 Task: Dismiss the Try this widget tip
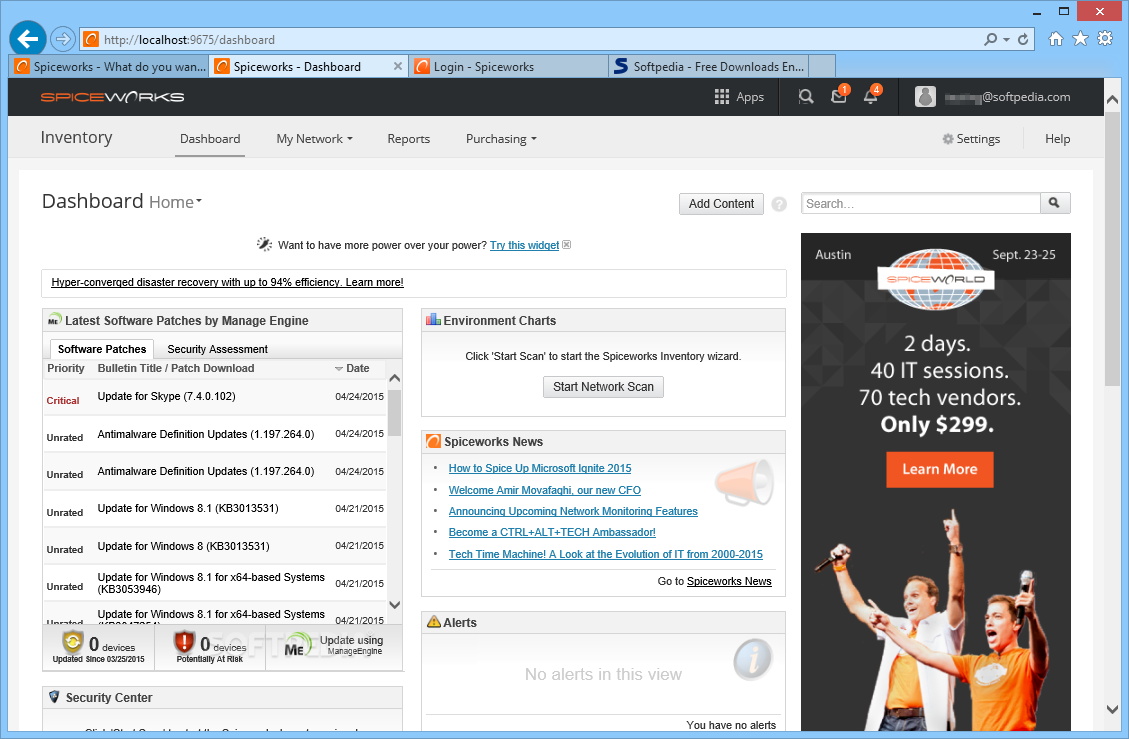click(567, 245)
